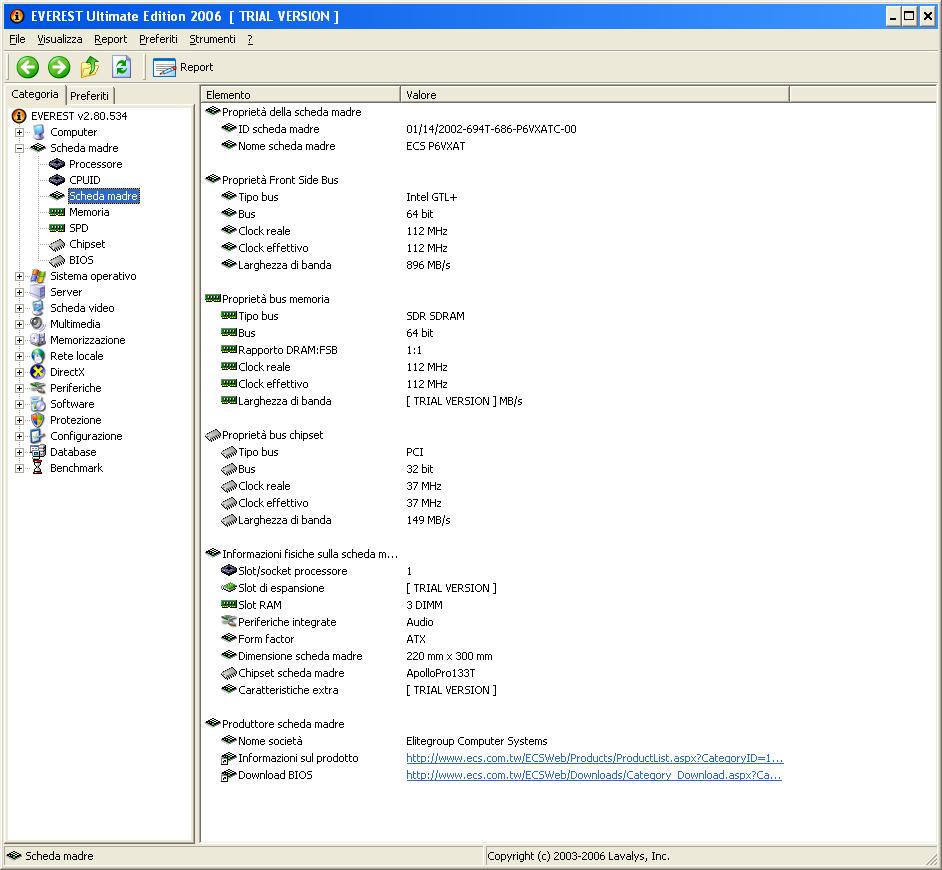Expand the Server tree node
Viewport: 942px width, 870px height.
point(19,292)
